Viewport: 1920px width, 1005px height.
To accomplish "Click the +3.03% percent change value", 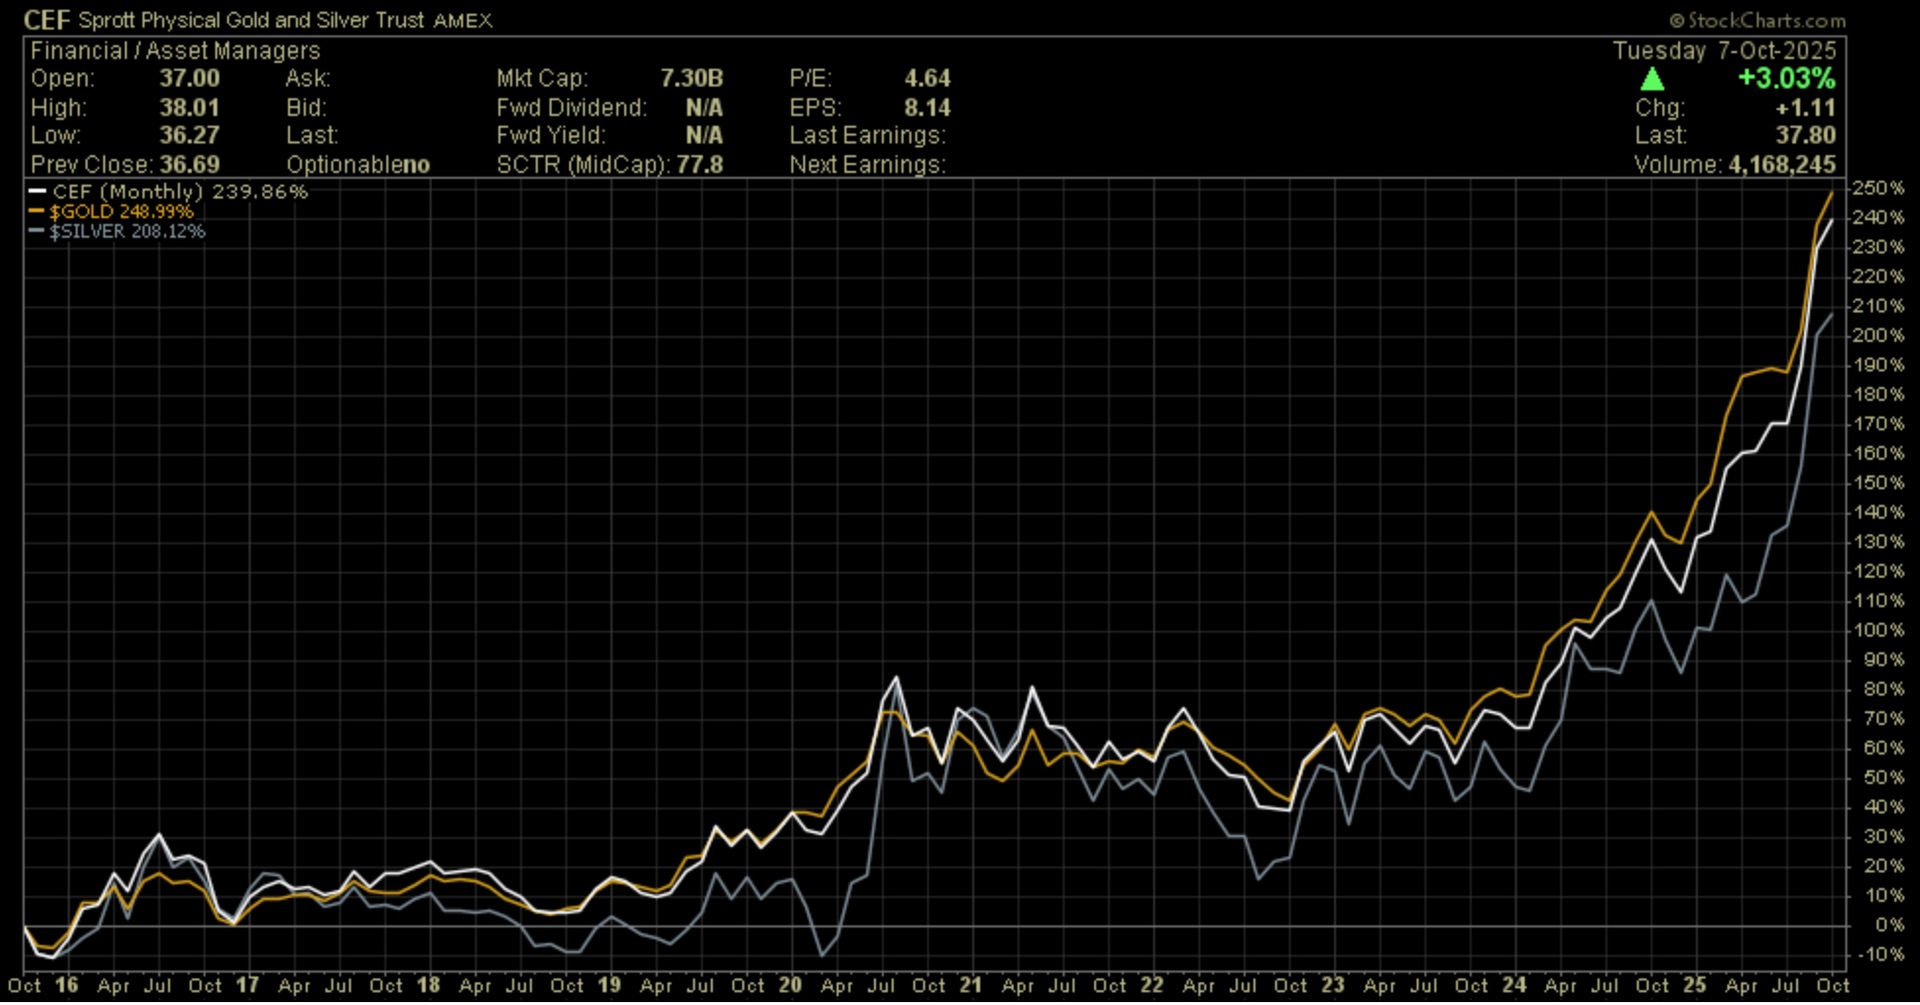I will [x=1786, y=79].
